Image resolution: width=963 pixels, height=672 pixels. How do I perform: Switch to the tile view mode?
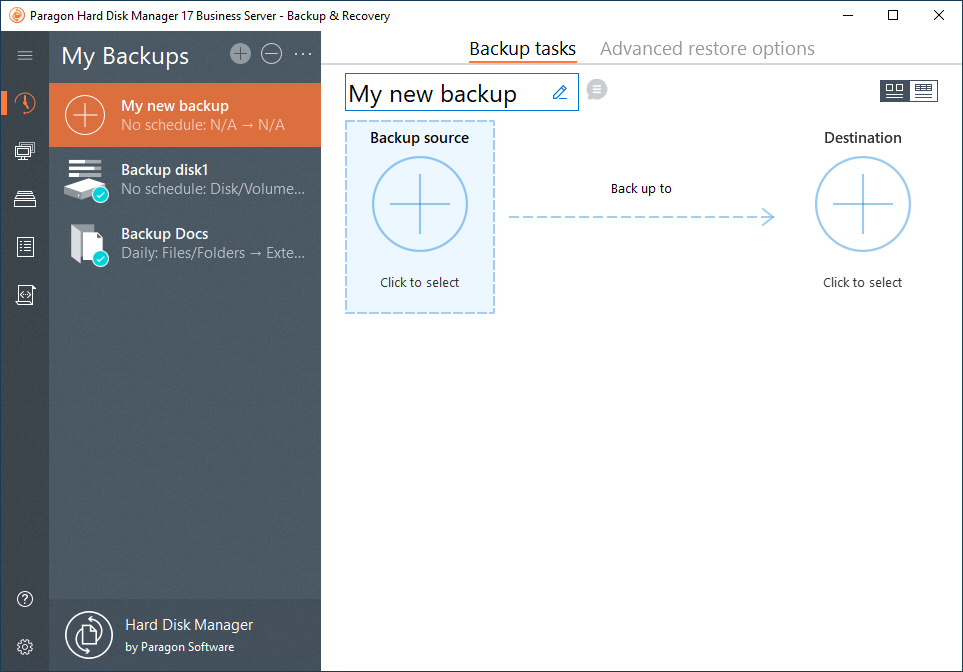click(894, 91)
